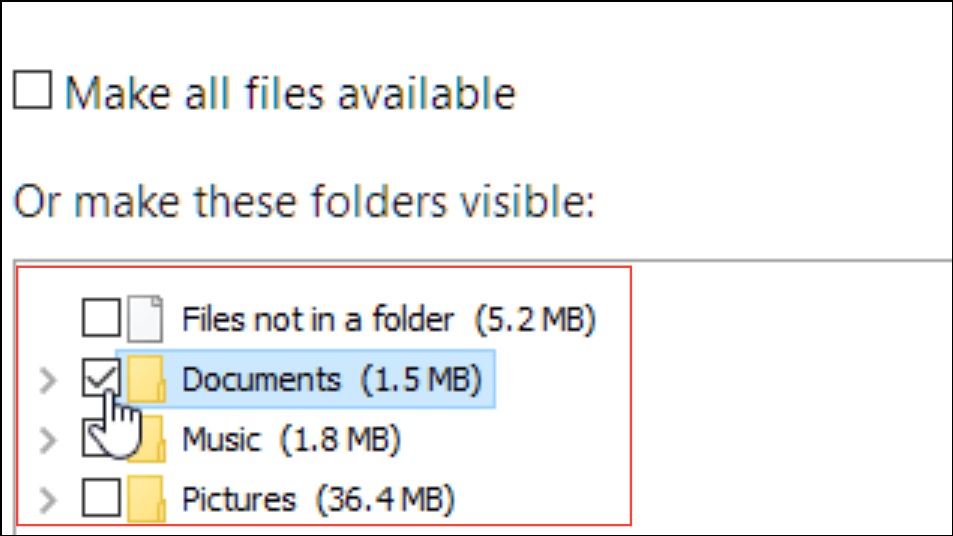
Task: Click the 5.2 MB size text for loose files
Action: 535,319
